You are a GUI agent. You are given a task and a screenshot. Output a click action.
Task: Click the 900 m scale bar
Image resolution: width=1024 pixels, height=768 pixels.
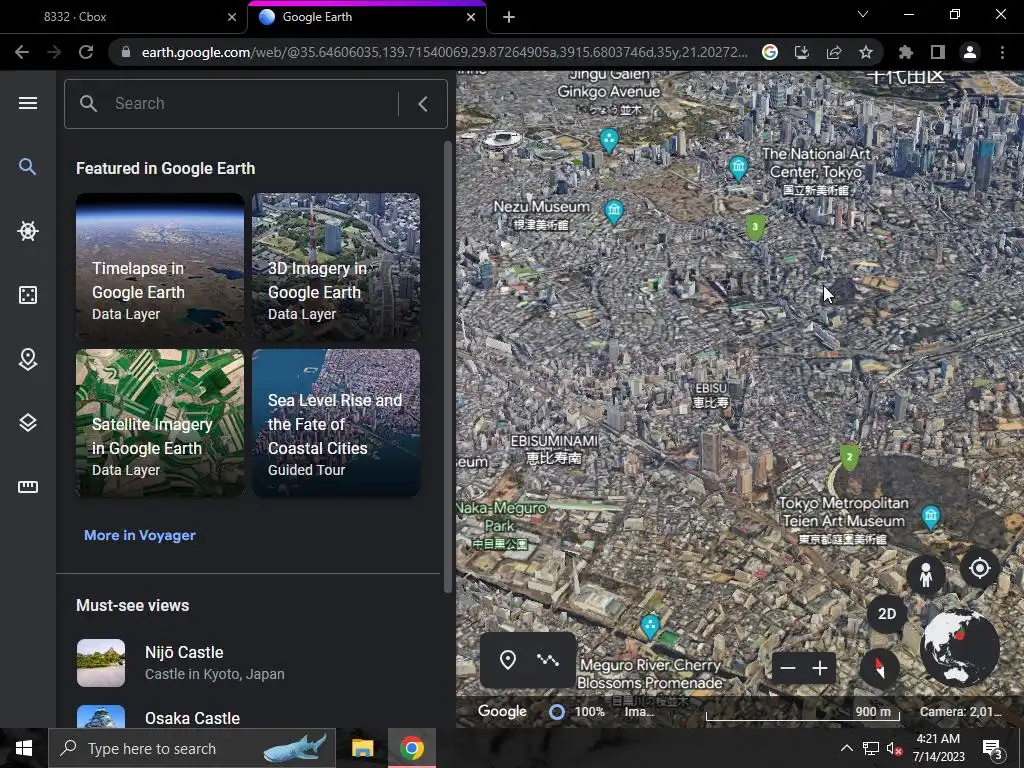coord(803,712)
